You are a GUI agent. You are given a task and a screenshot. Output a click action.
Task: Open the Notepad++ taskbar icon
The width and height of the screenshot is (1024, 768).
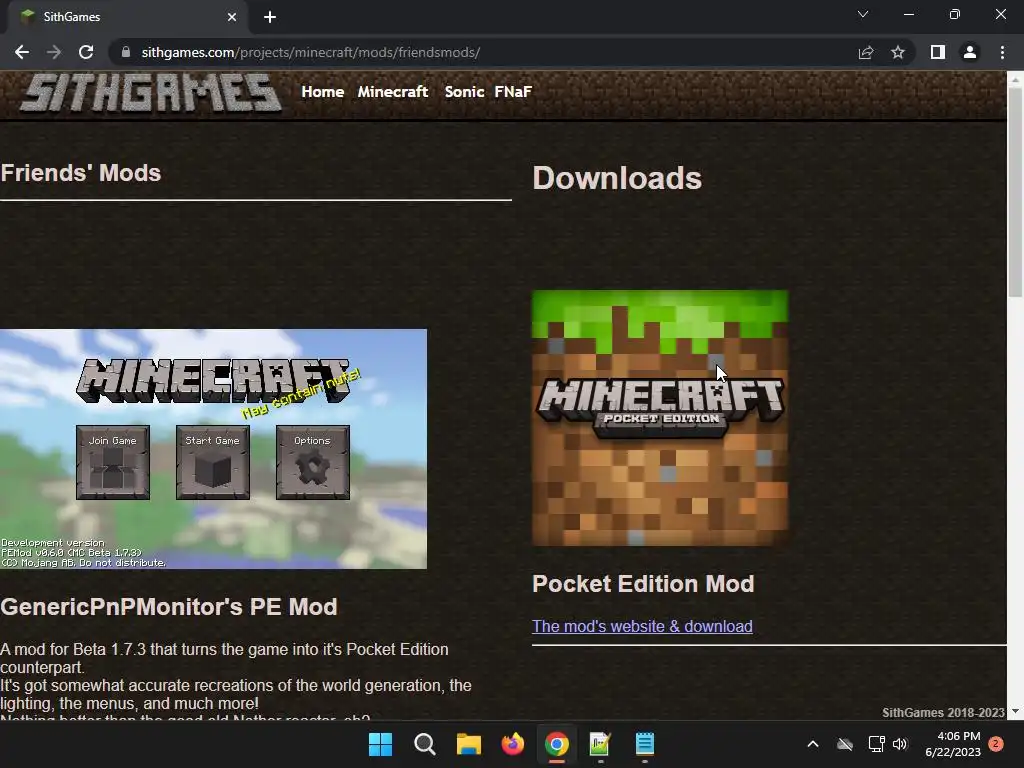click(x=600, y=744)
